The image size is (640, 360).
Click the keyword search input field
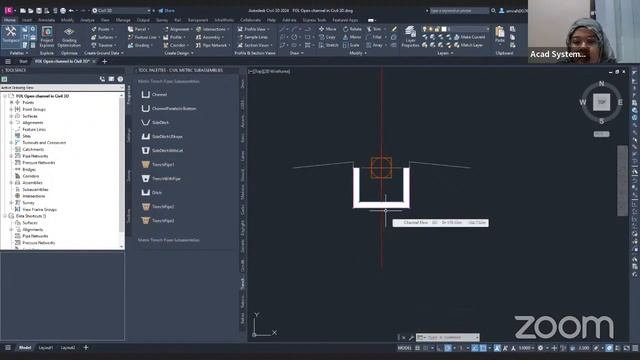tap(459, 11)
